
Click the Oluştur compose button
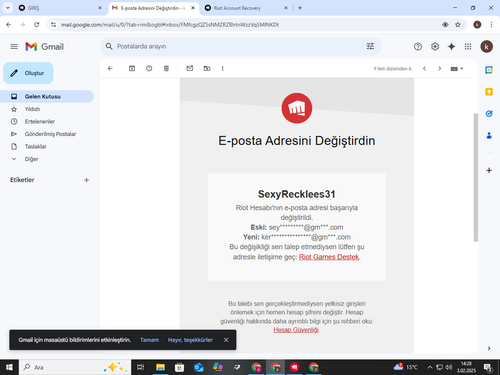click(28, 73)
